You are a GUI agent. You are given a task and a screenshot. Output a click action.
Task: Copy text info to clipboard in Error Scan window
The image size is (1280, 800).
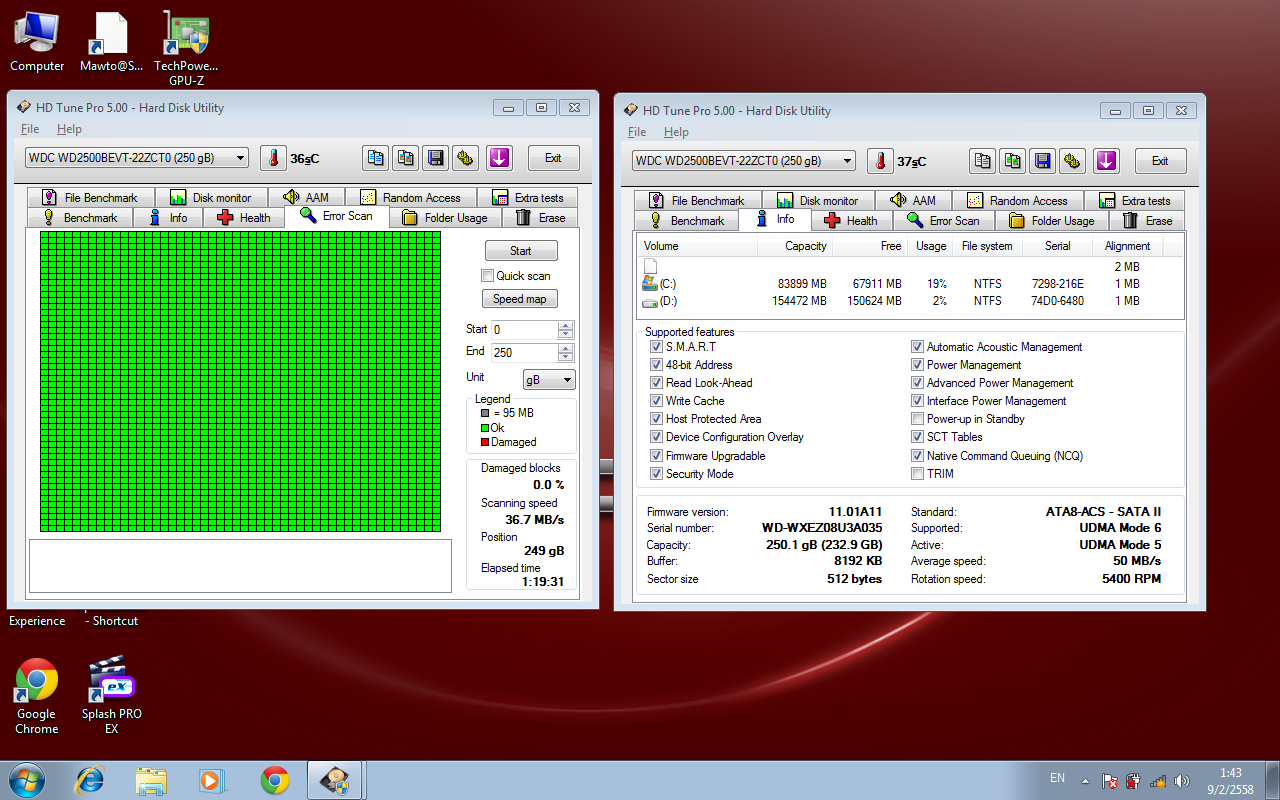pos(376,158)
